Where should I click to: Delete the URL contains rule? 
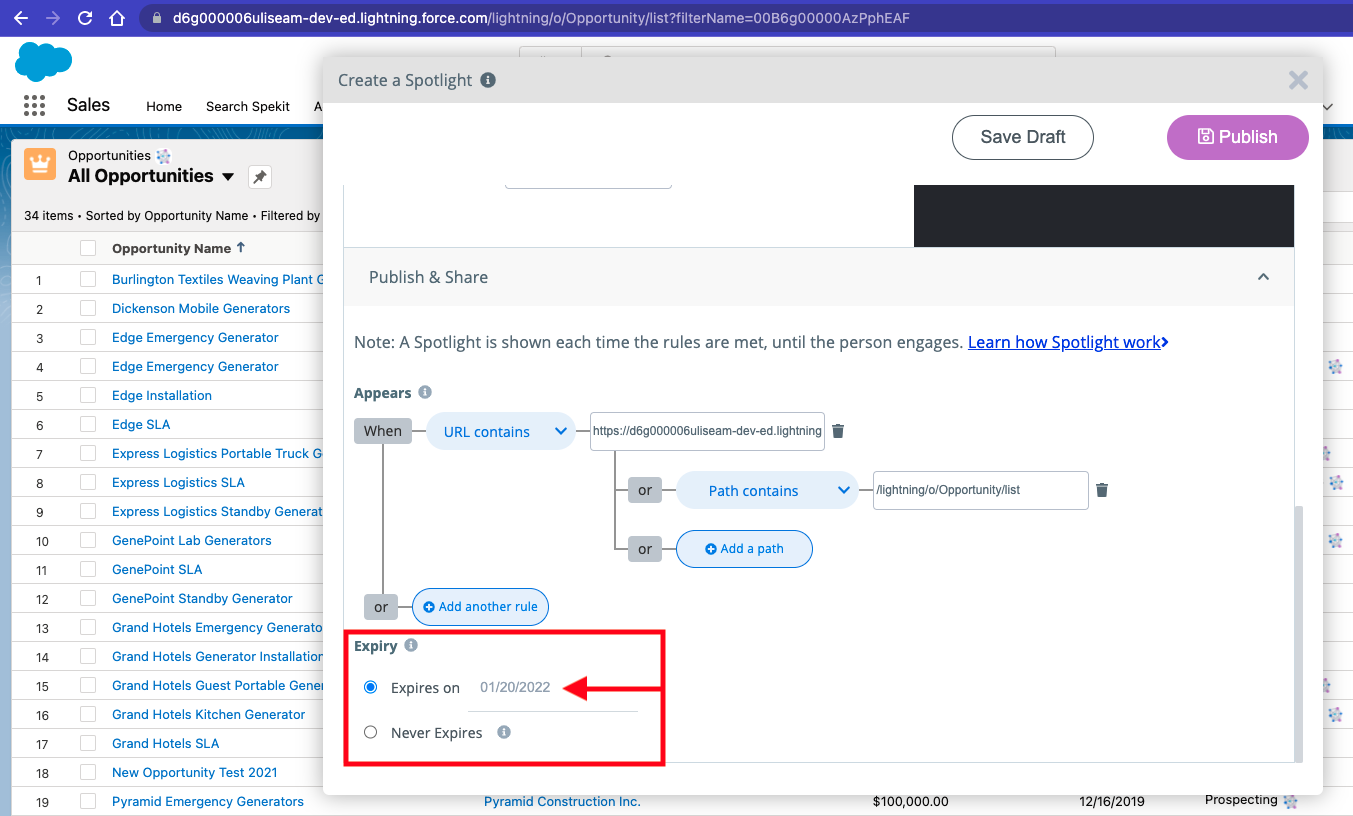(838, 431)
